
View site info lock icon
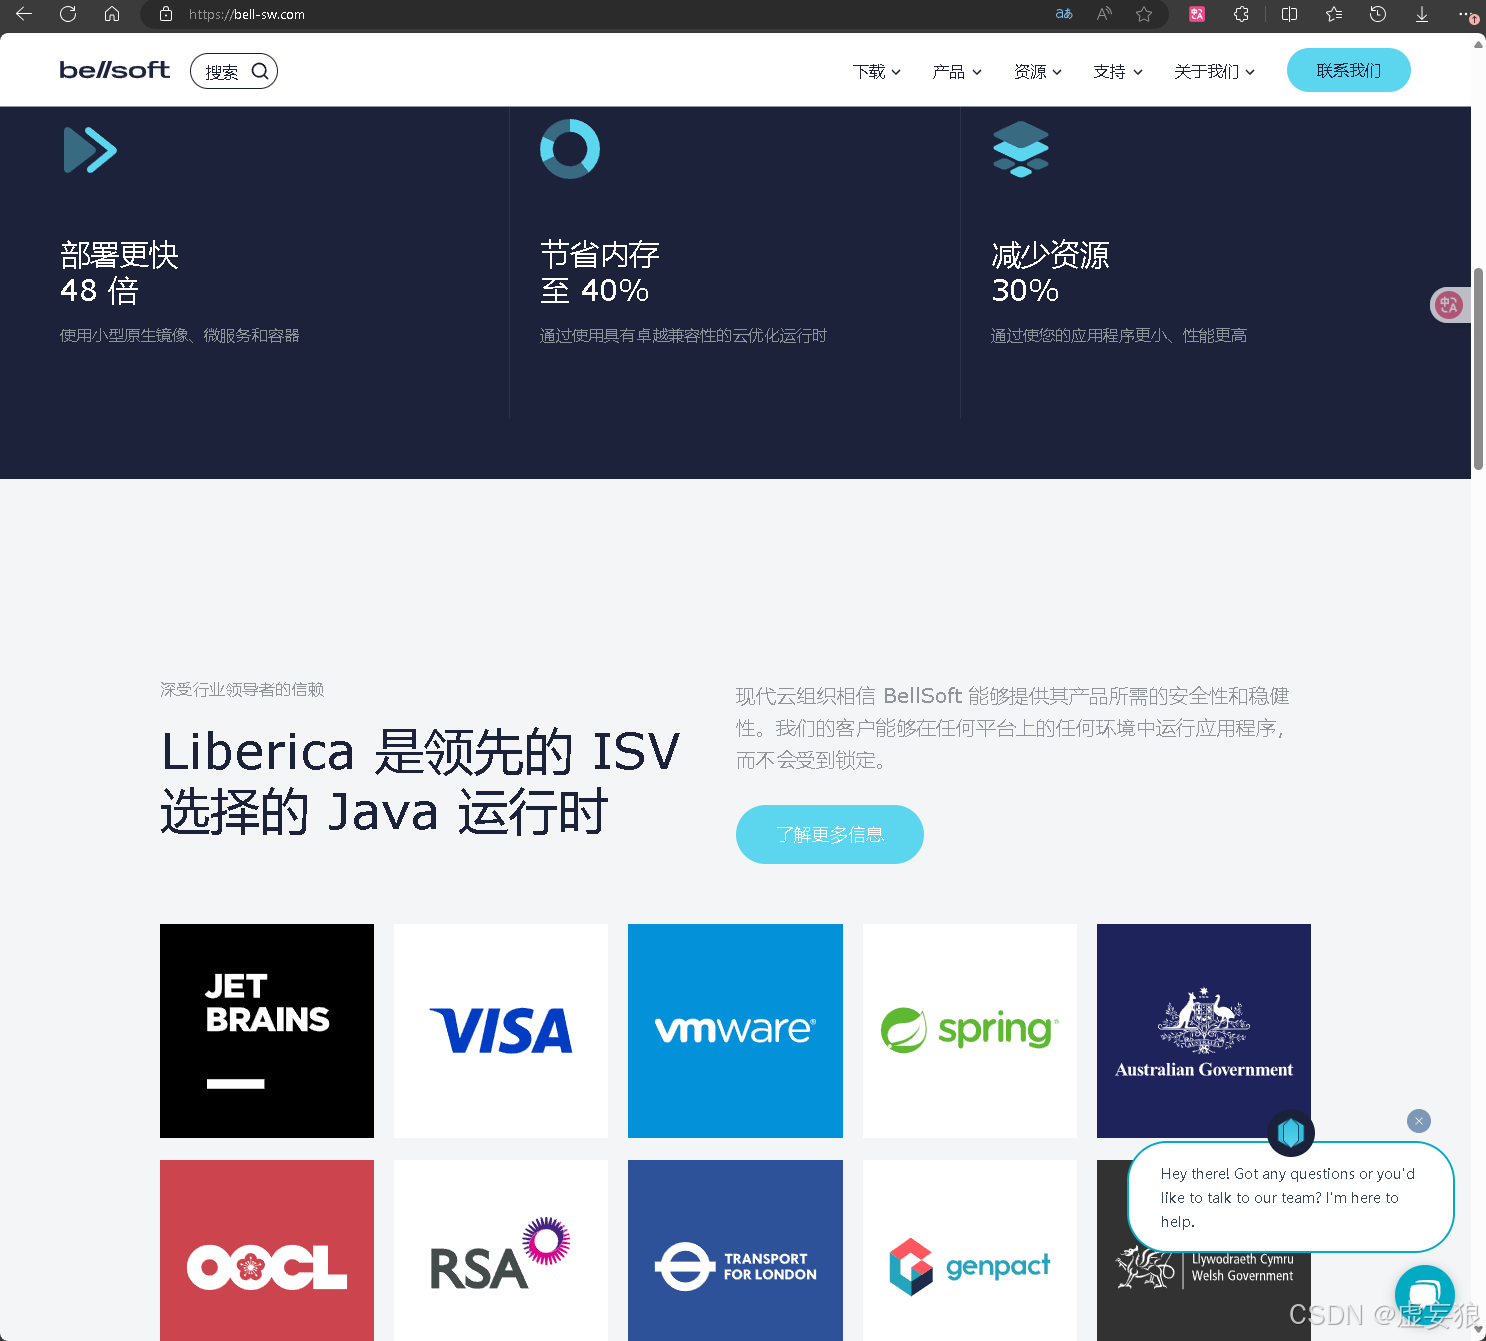click(x=166, y=14)
